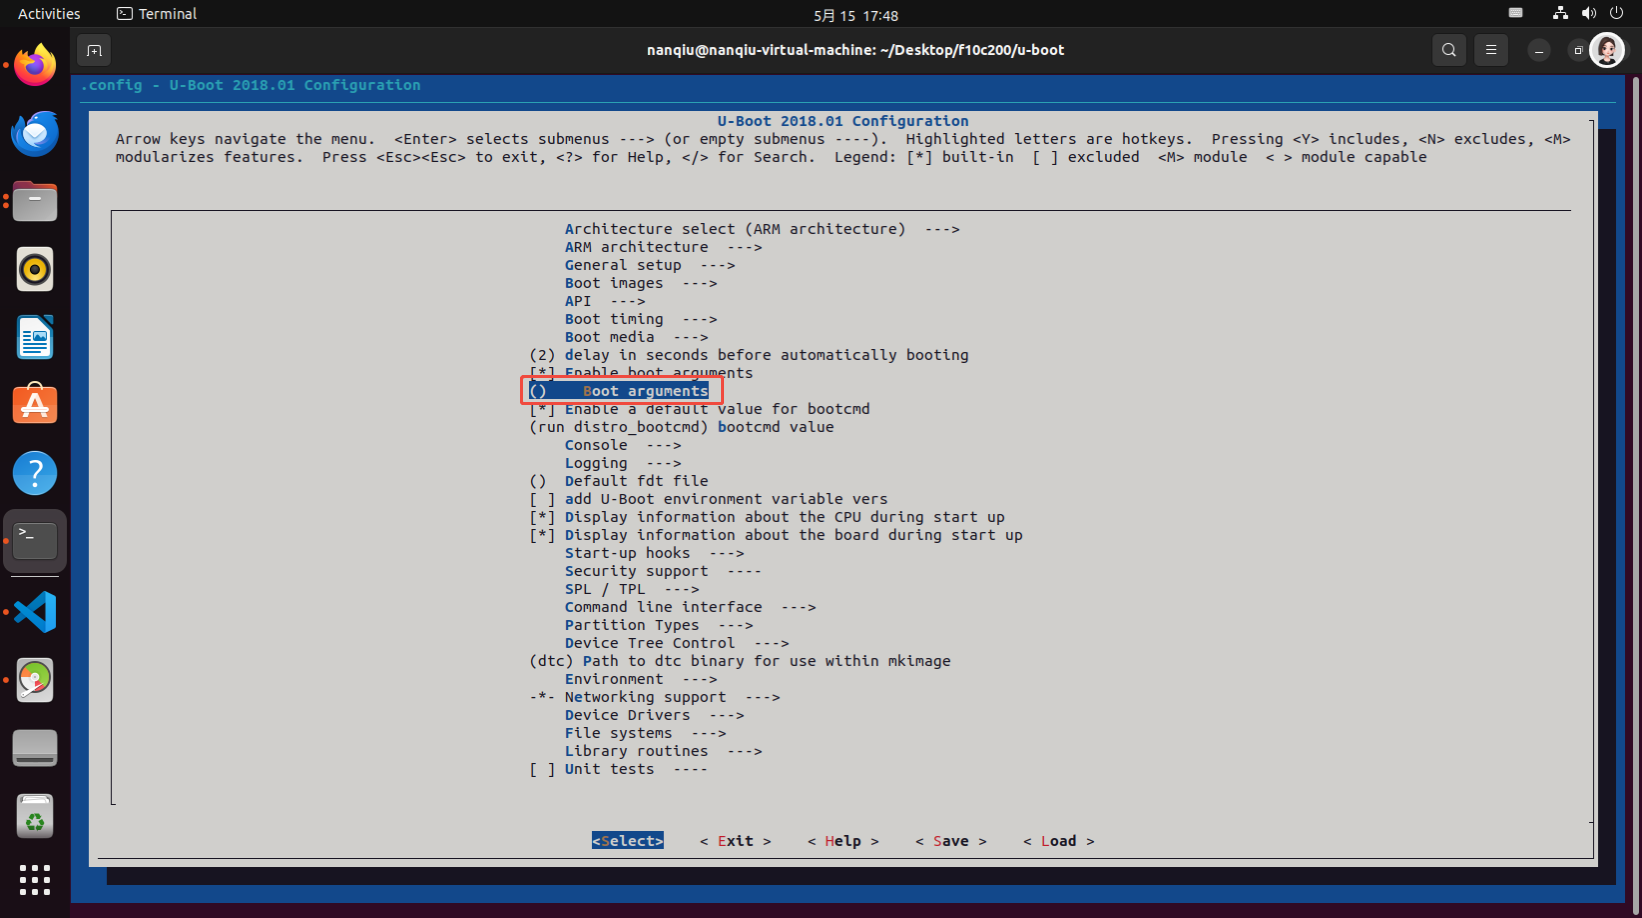This screenshot has height=918, width=1642.
Task: Click the user avatar in titlebar
Action: click(1607, 50)
